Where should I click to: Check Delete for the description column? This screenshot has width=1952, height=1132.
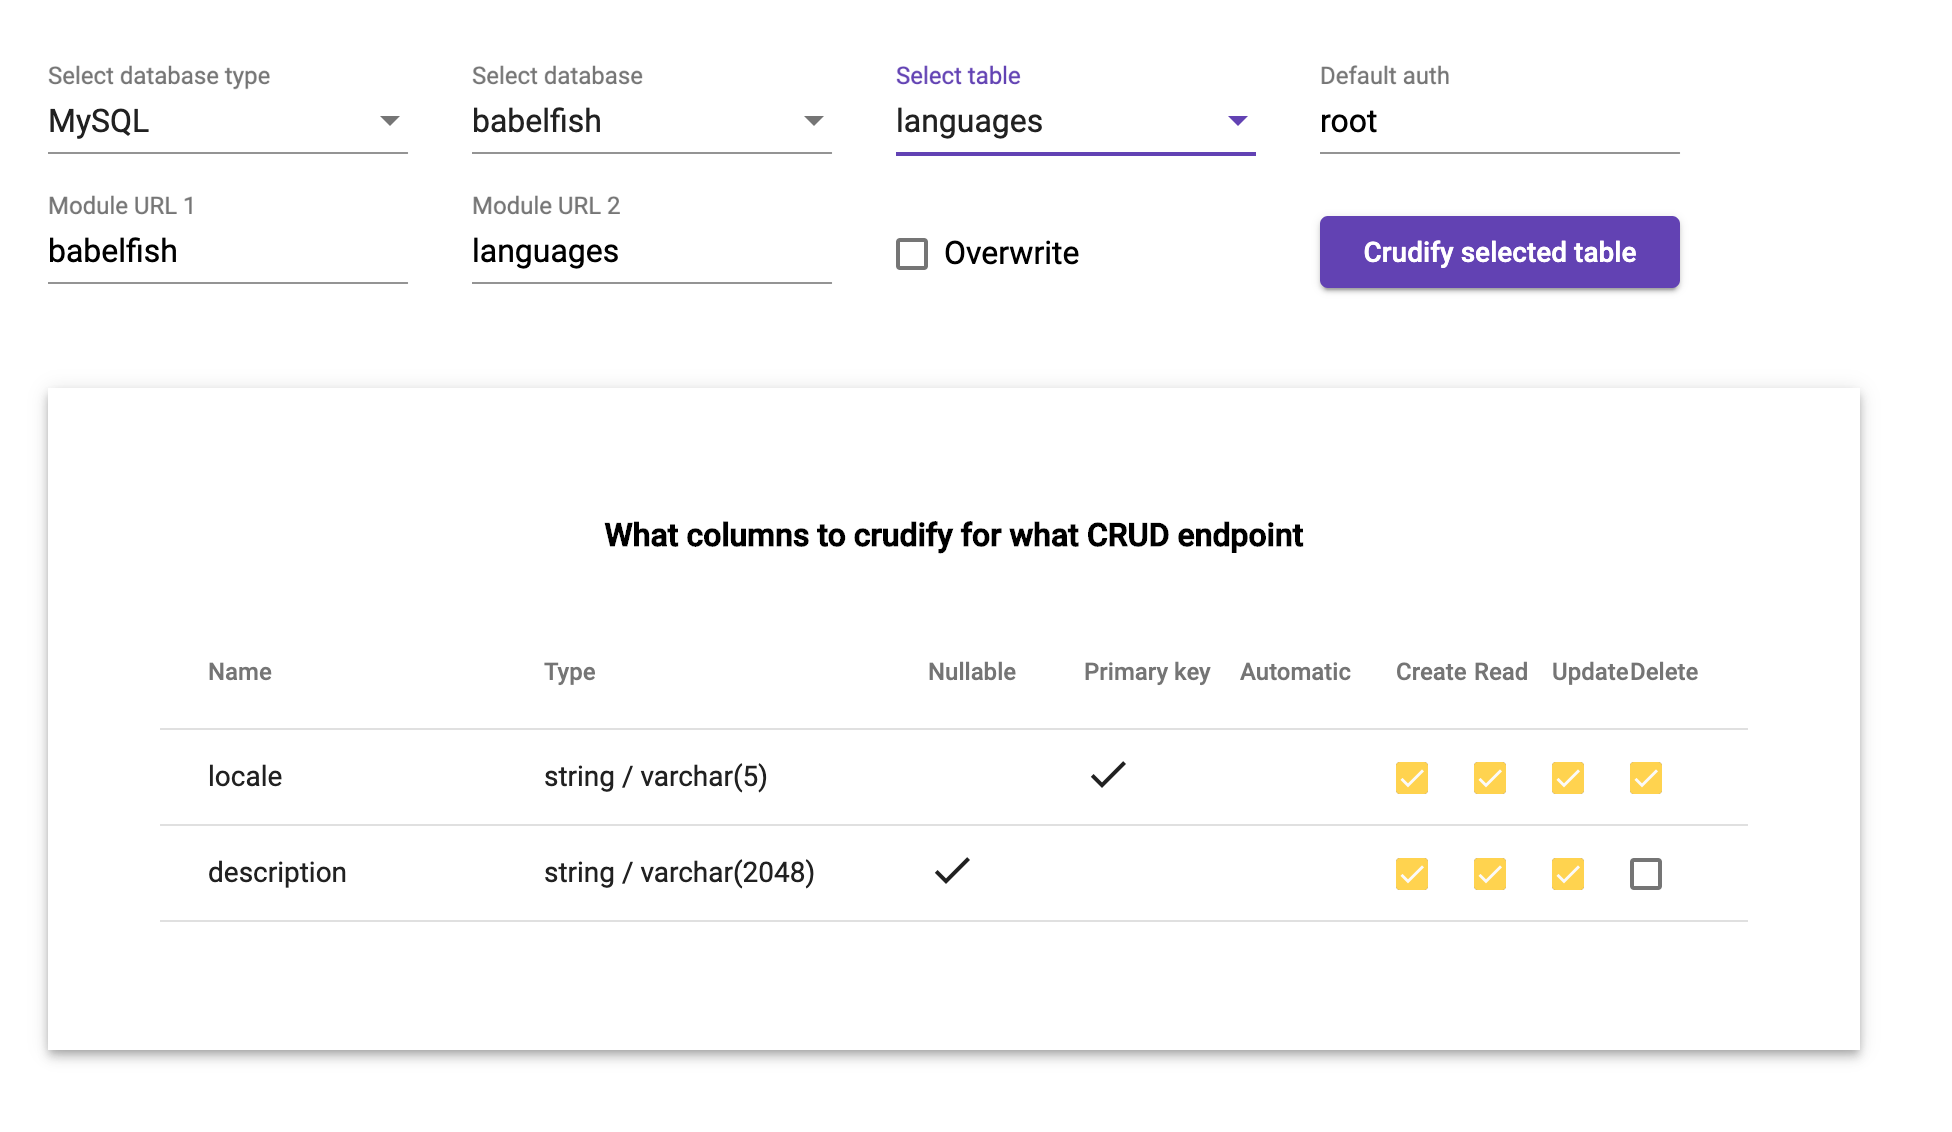click(1646, 874)
